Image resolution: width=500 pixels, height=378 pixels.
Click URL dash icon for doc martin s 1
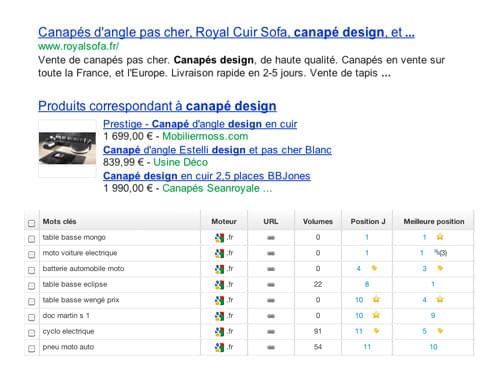pyautogui.click(x=271, y=316)
